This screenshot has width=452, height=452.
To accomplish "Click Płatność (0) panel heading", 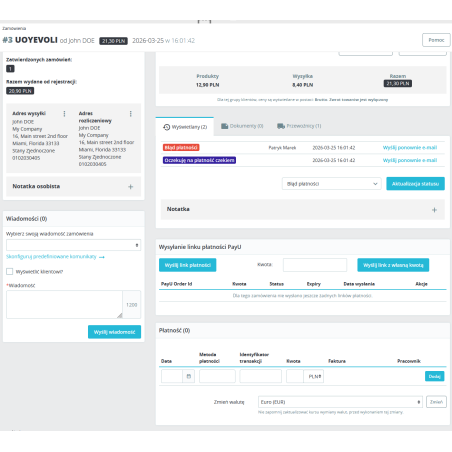I will click(174, 330).
